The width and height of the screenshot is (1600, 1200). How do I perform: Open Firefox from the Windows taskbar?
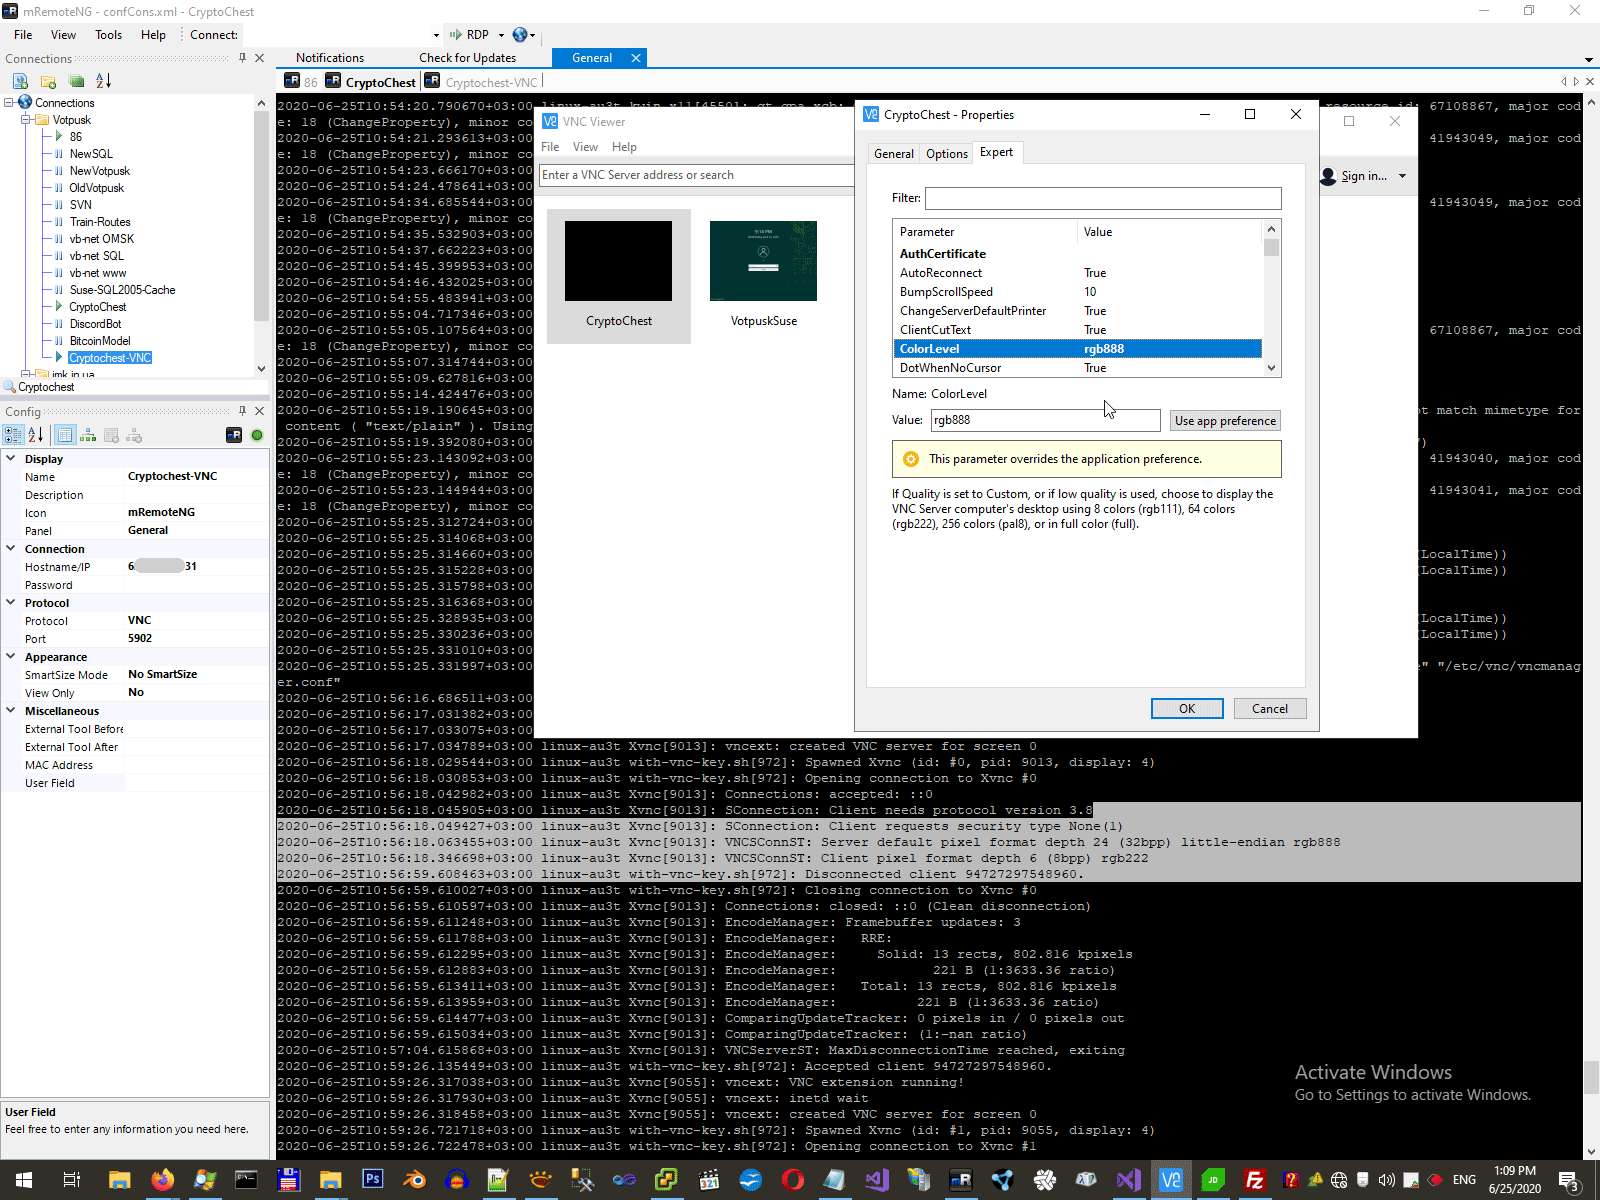click(x=162, y=1180)
